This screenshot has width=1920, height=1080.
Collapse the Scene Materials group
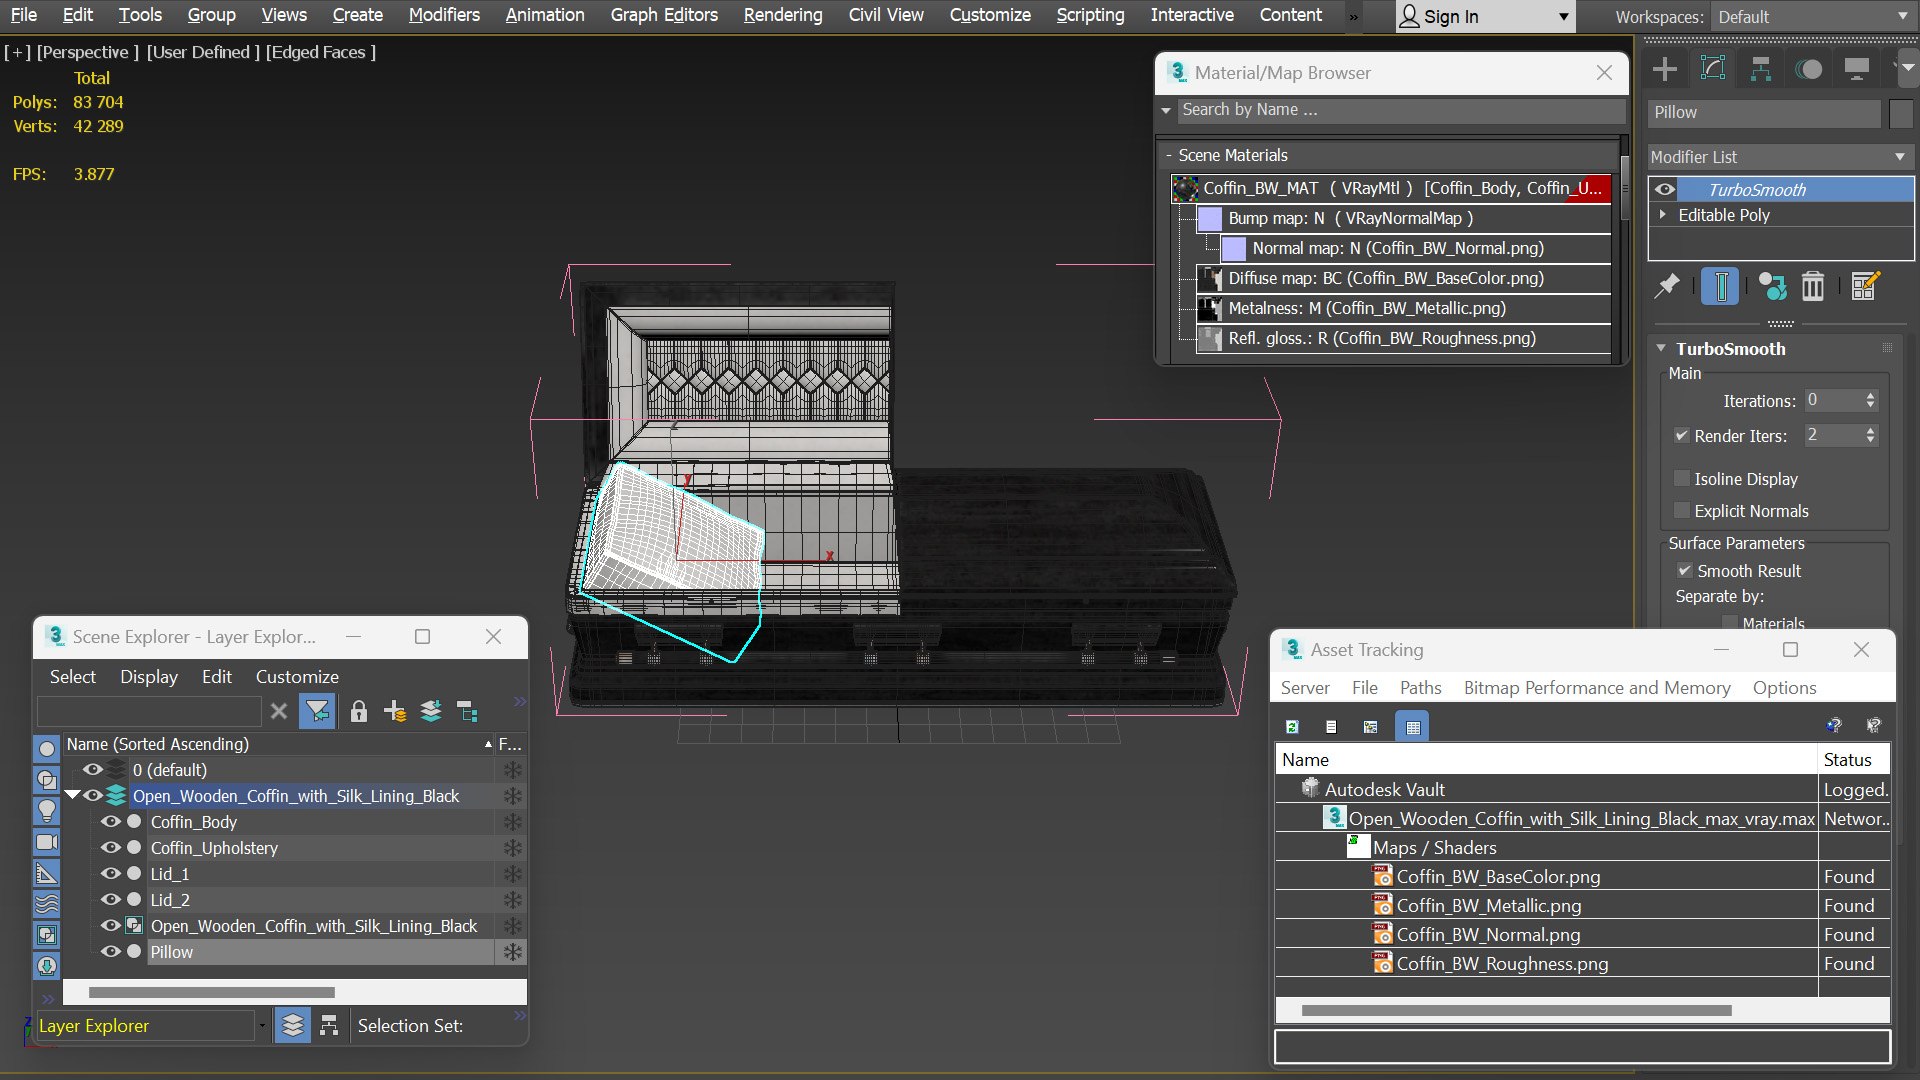click(x=1168, y=155)
